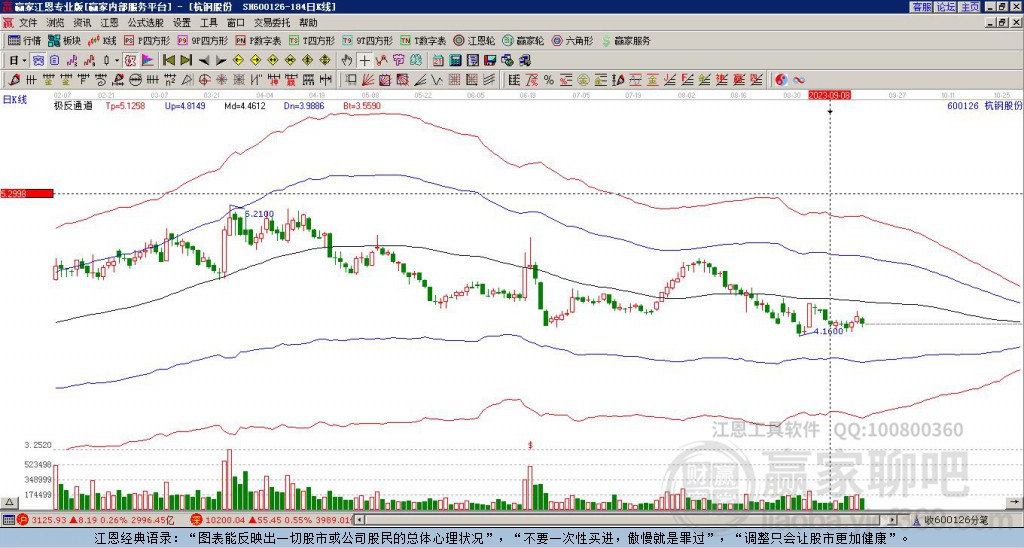Click the pink 节 icon

coord(398,61)
